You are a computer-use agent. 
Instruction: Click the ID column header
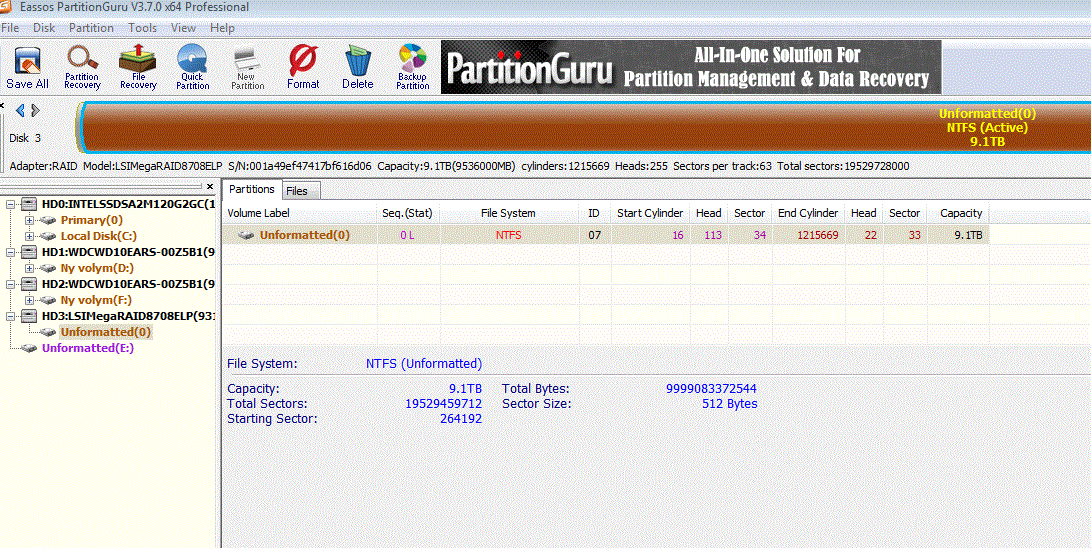tap(594, 213)
